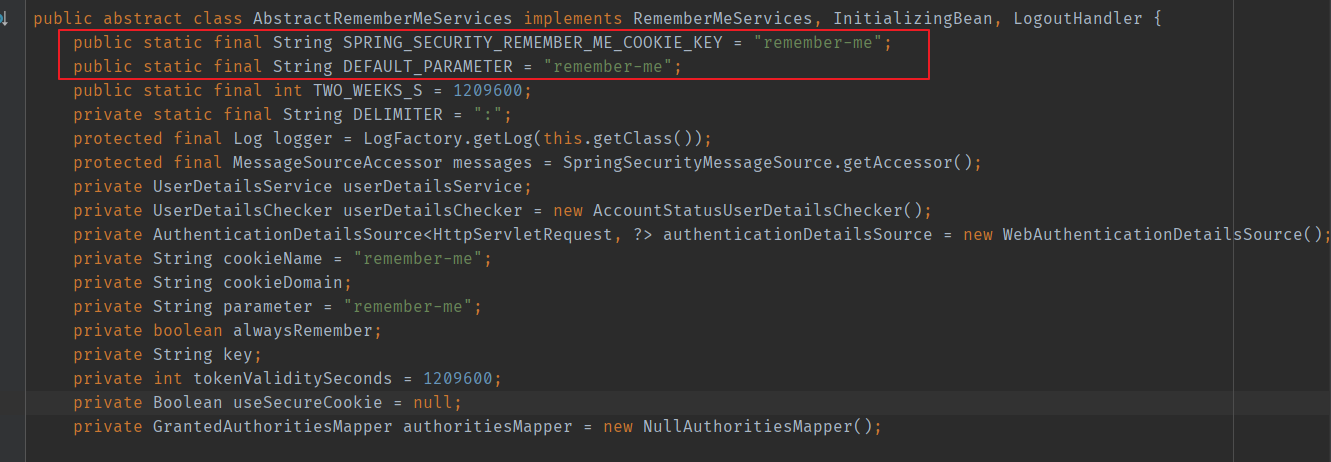Select the TWO_WEEKS_S constant
The width and height of the screenshot is (1331, 462).
(x=367, y=91)
